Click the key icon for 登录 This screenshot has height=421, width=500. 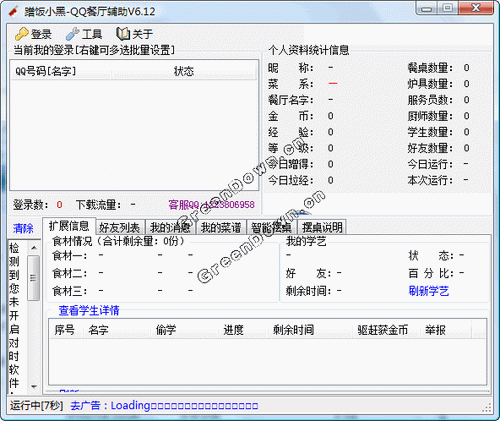pyautogui.click(x=22, y=34)
